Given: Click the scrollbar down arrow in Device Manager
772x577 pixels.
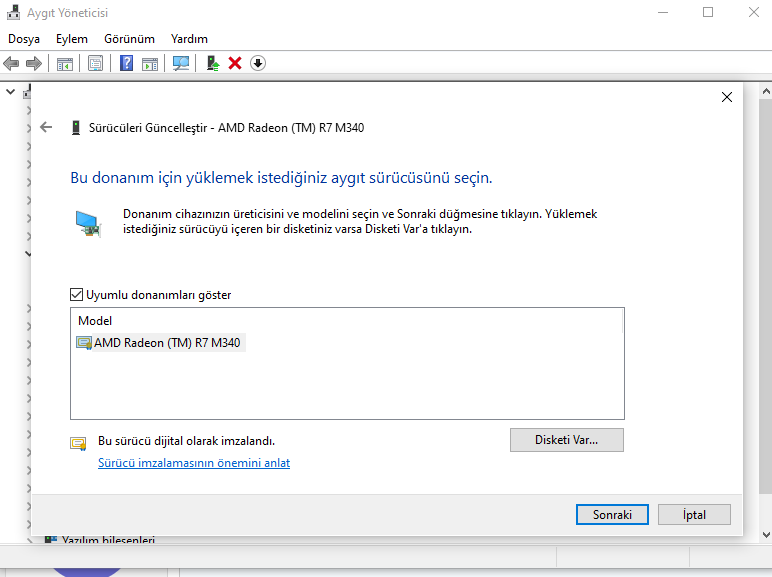Looking at the screenshot, I should [766, 535].
